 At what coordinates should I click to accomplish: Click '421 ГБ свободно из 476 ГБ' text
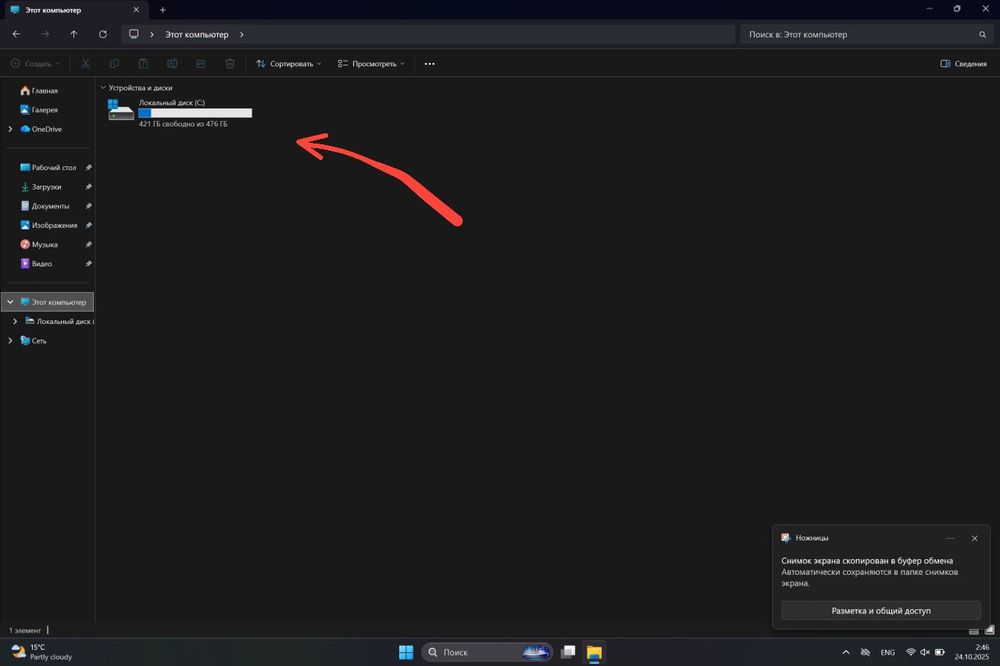click(x=183, y=124)
